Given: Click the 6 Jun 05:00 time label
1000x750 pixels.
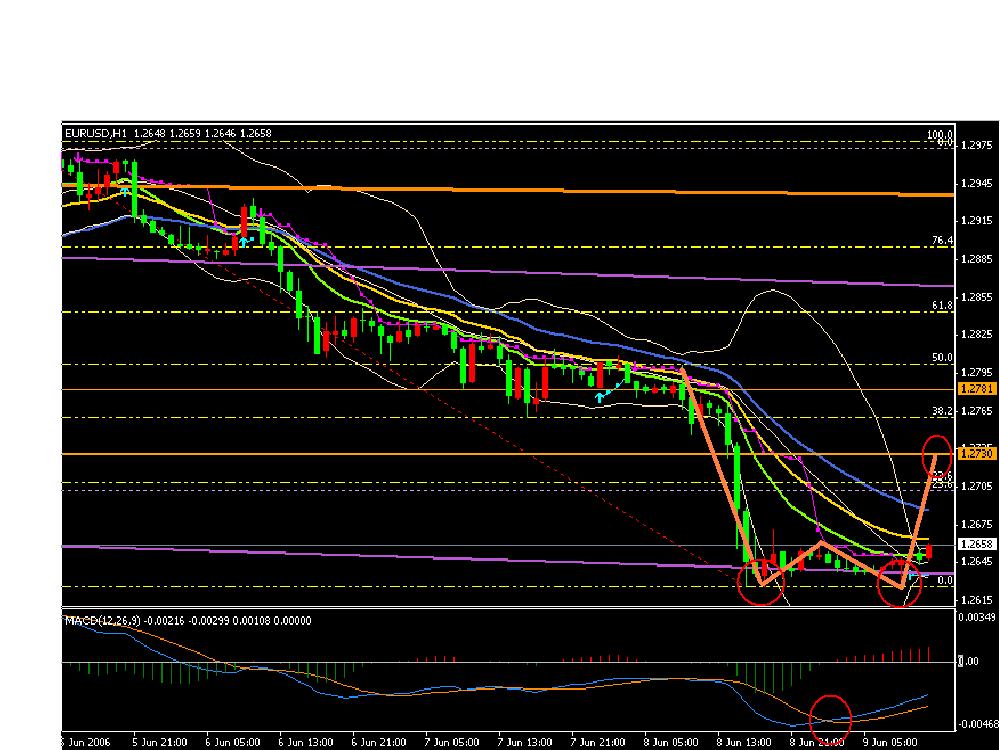Looking at the screenshot, I should tap(233, 742).
